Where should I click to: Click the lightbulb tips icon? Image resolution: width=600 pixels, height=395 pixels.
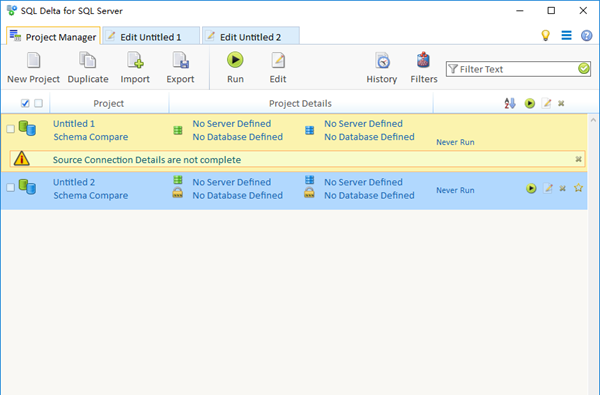545,36
